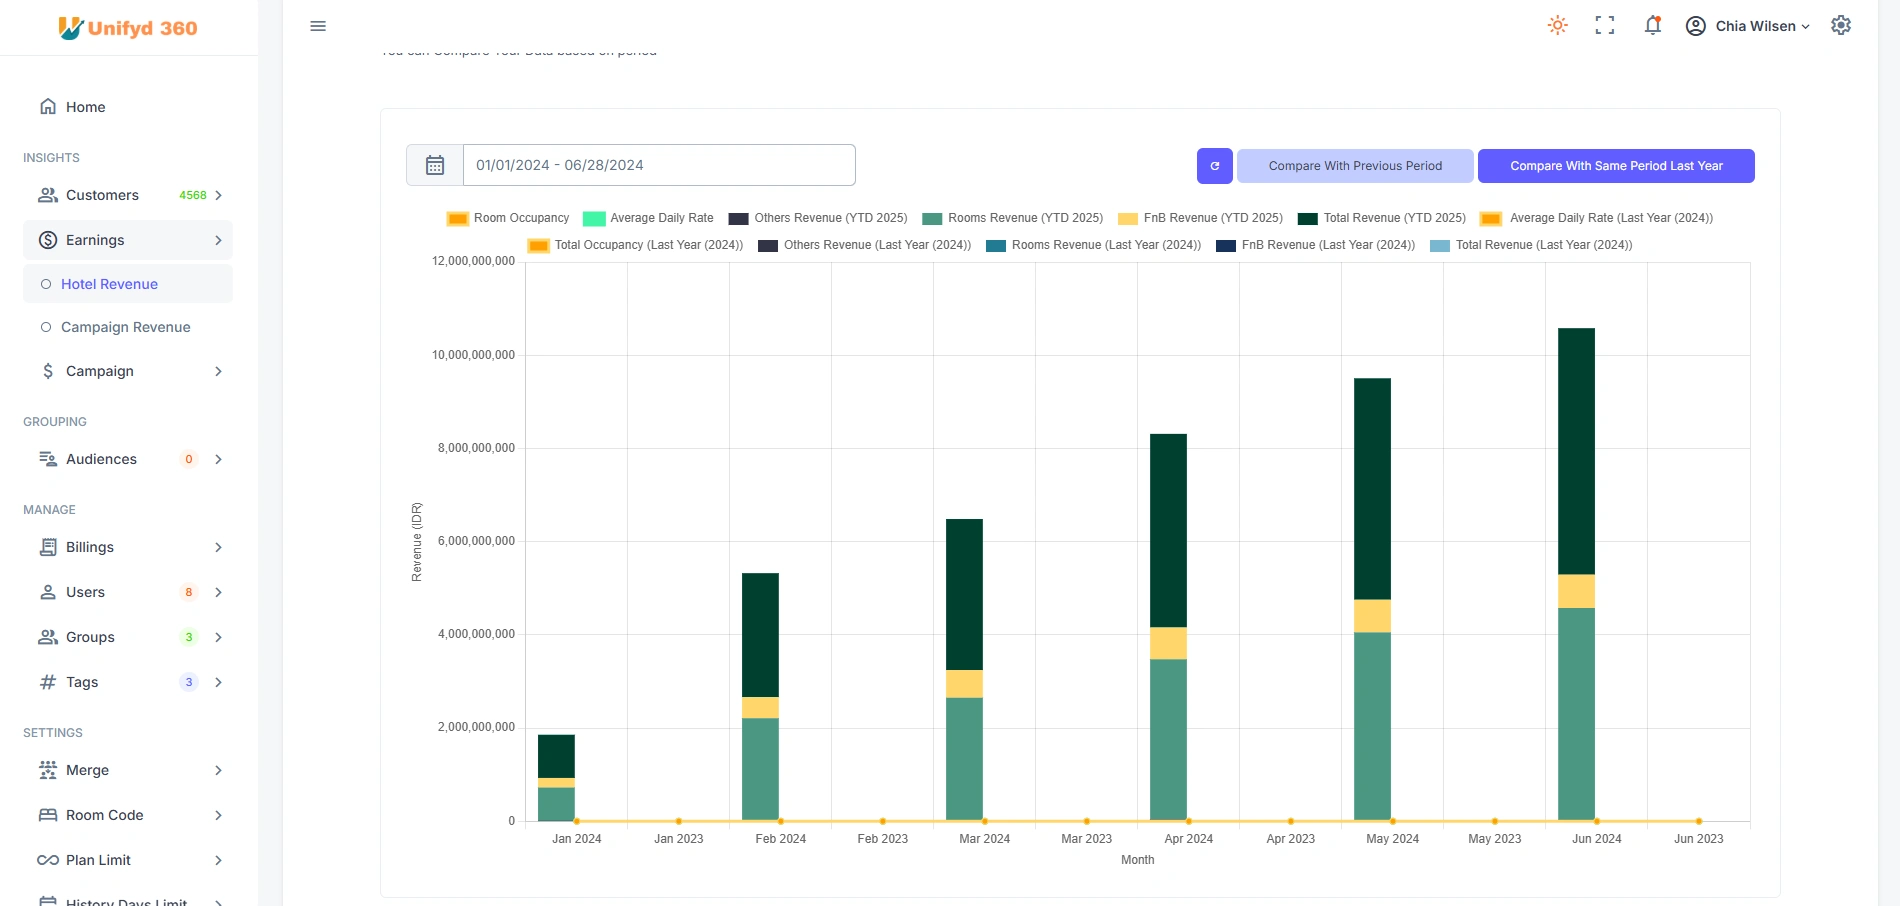Open the Merge settings menu
Screen dimensions: 1900x906
128,770
